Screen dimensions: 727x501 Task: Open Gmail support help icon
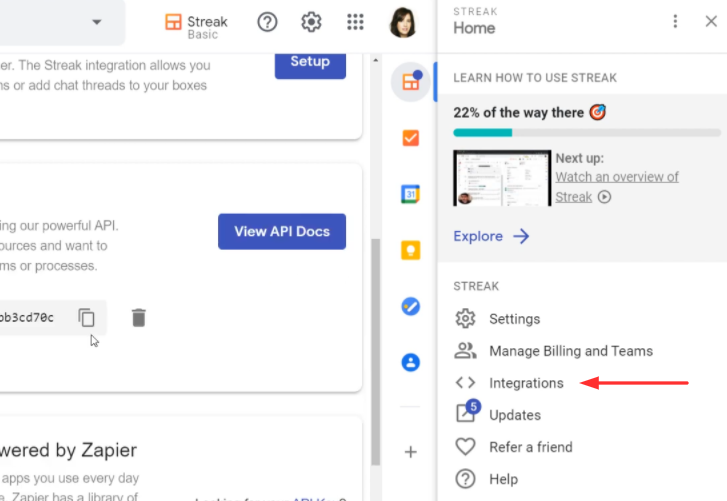point(267,22)
